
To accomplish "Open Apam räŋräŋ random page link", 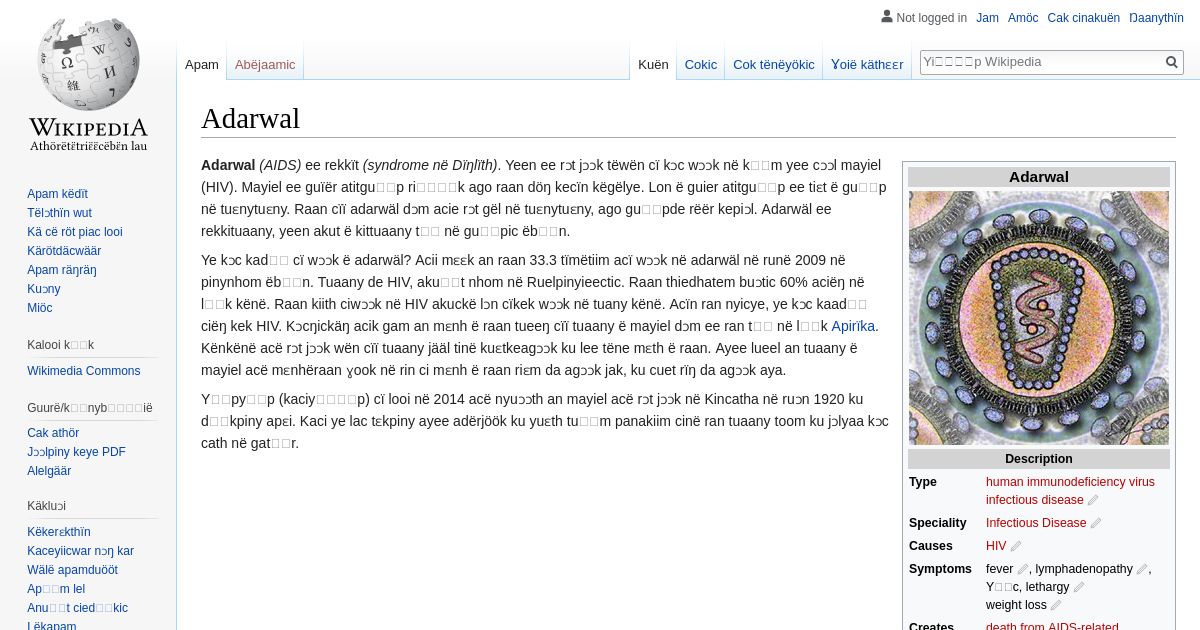I will coord(62,270).
